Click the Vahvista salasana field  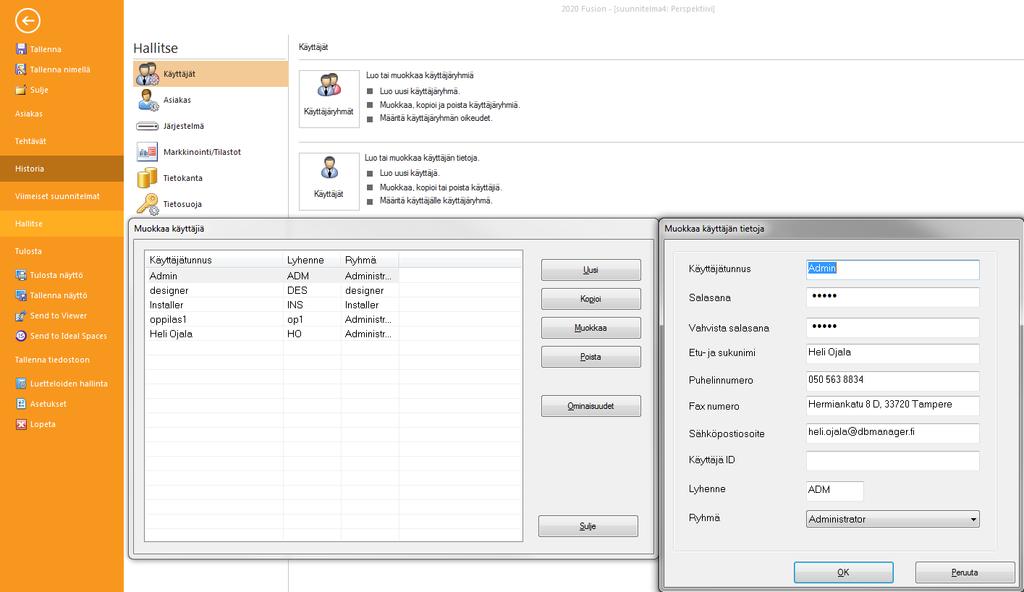[x=893, y=327]
